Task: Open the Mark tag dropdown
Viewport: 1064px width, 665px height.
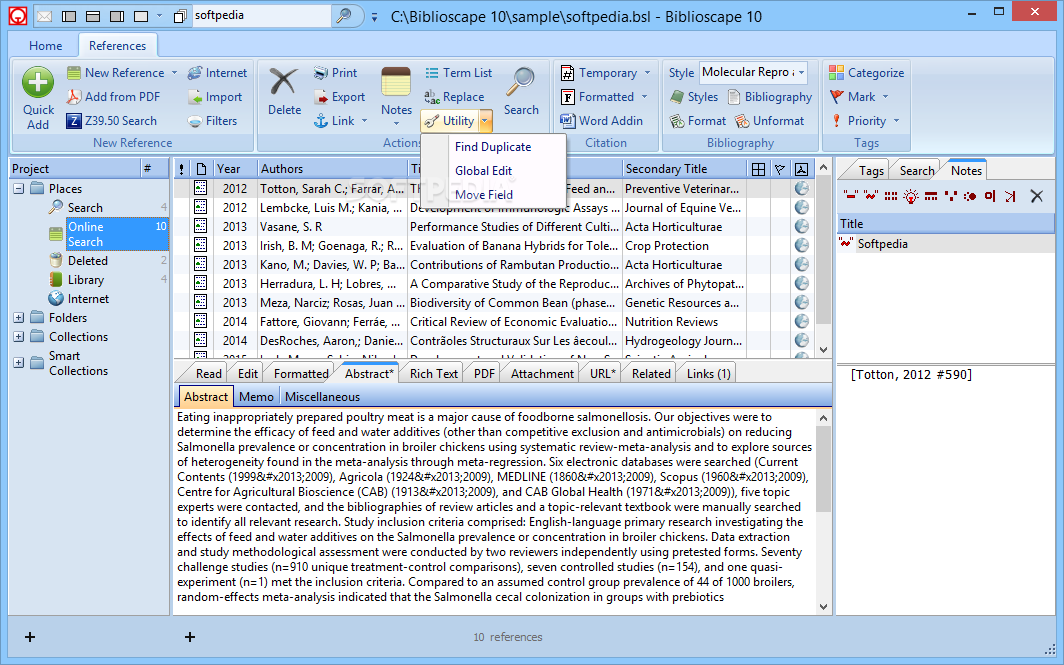Action: point(885,97)
